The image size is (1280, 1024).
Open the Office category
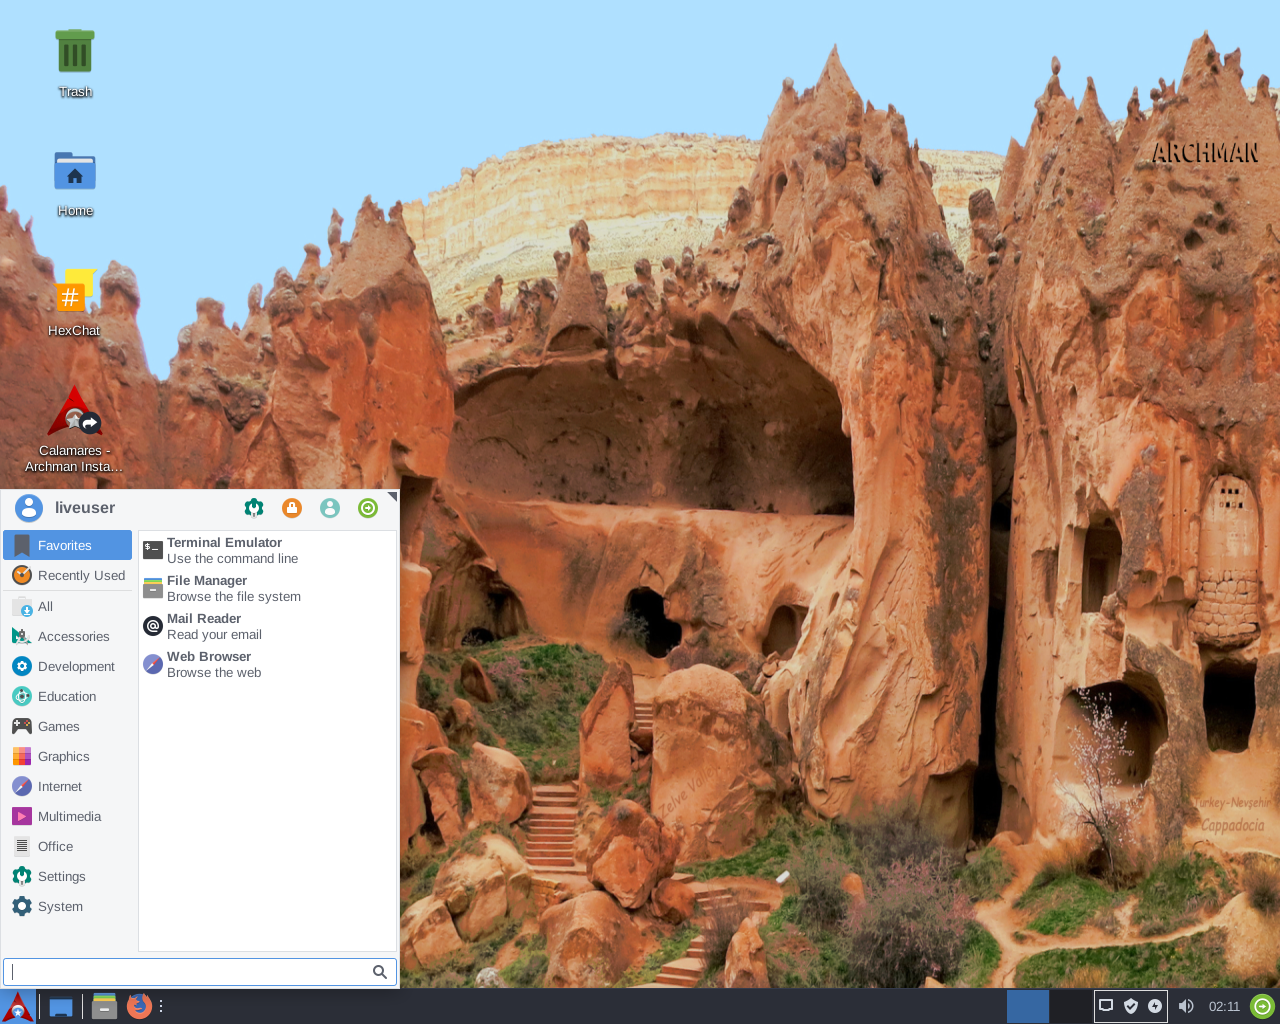click(68, 846)
